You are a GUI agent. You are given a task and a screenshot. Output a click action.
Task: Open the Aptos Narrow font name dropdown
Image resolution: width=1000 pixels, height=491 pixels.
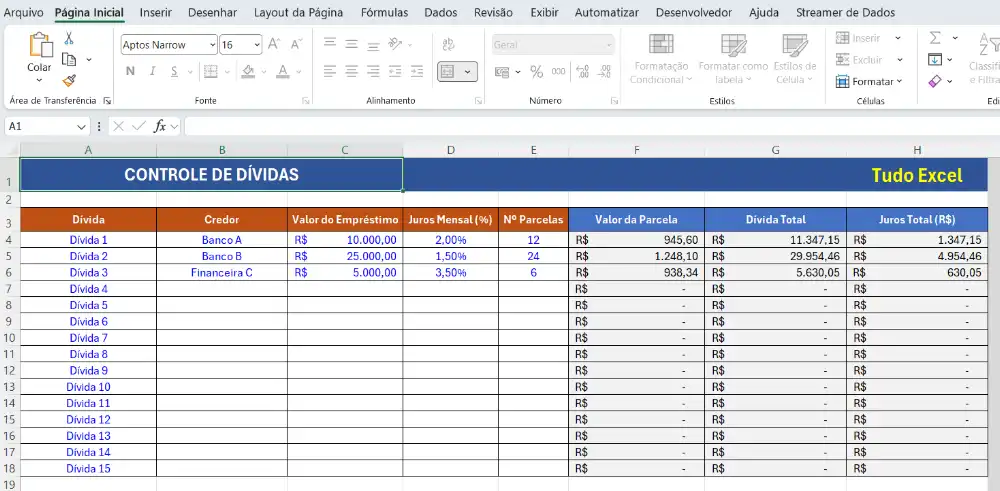click(212, 45)
